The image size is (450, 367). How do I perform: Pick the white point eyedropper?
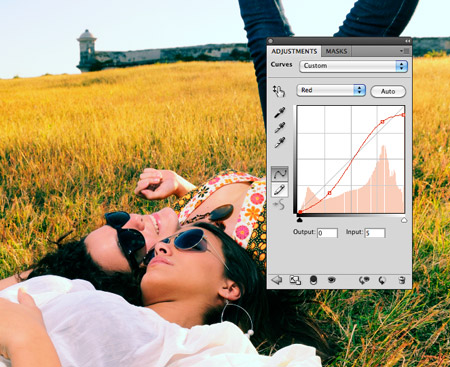click(x=280, y=142)
